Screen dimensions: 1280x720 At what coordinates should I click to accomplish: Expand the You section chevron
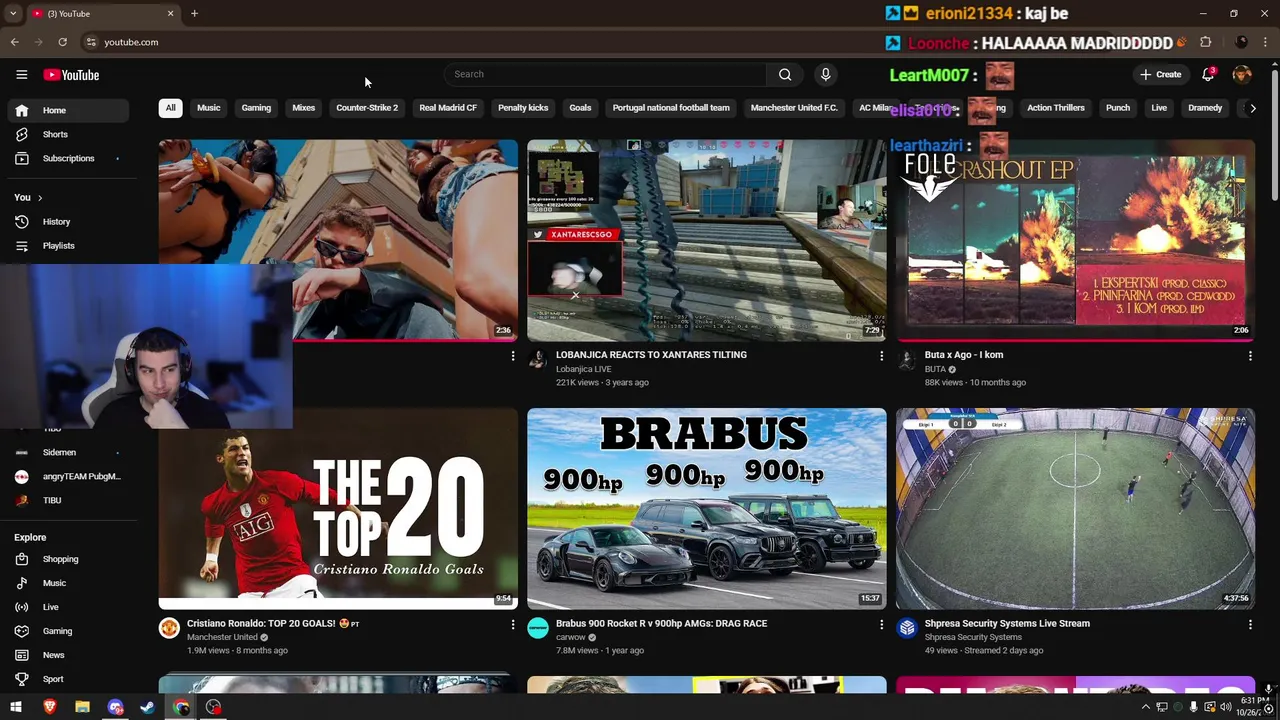pyautogui.click(x=40, y=197)
